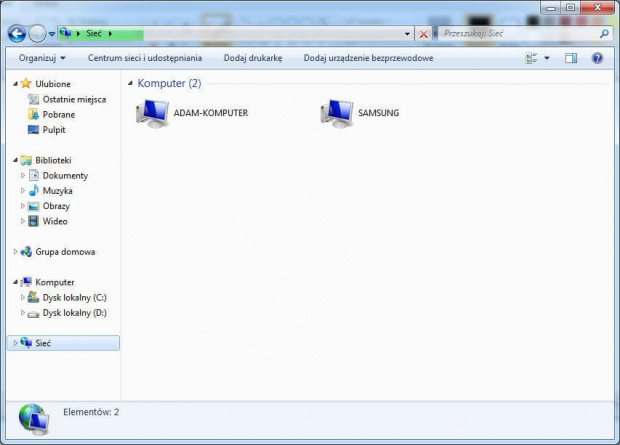Screen dimensions: 620x445
Task: Open the ADAM-KOMPUTER network computer icon
Action: coord(153,113)
